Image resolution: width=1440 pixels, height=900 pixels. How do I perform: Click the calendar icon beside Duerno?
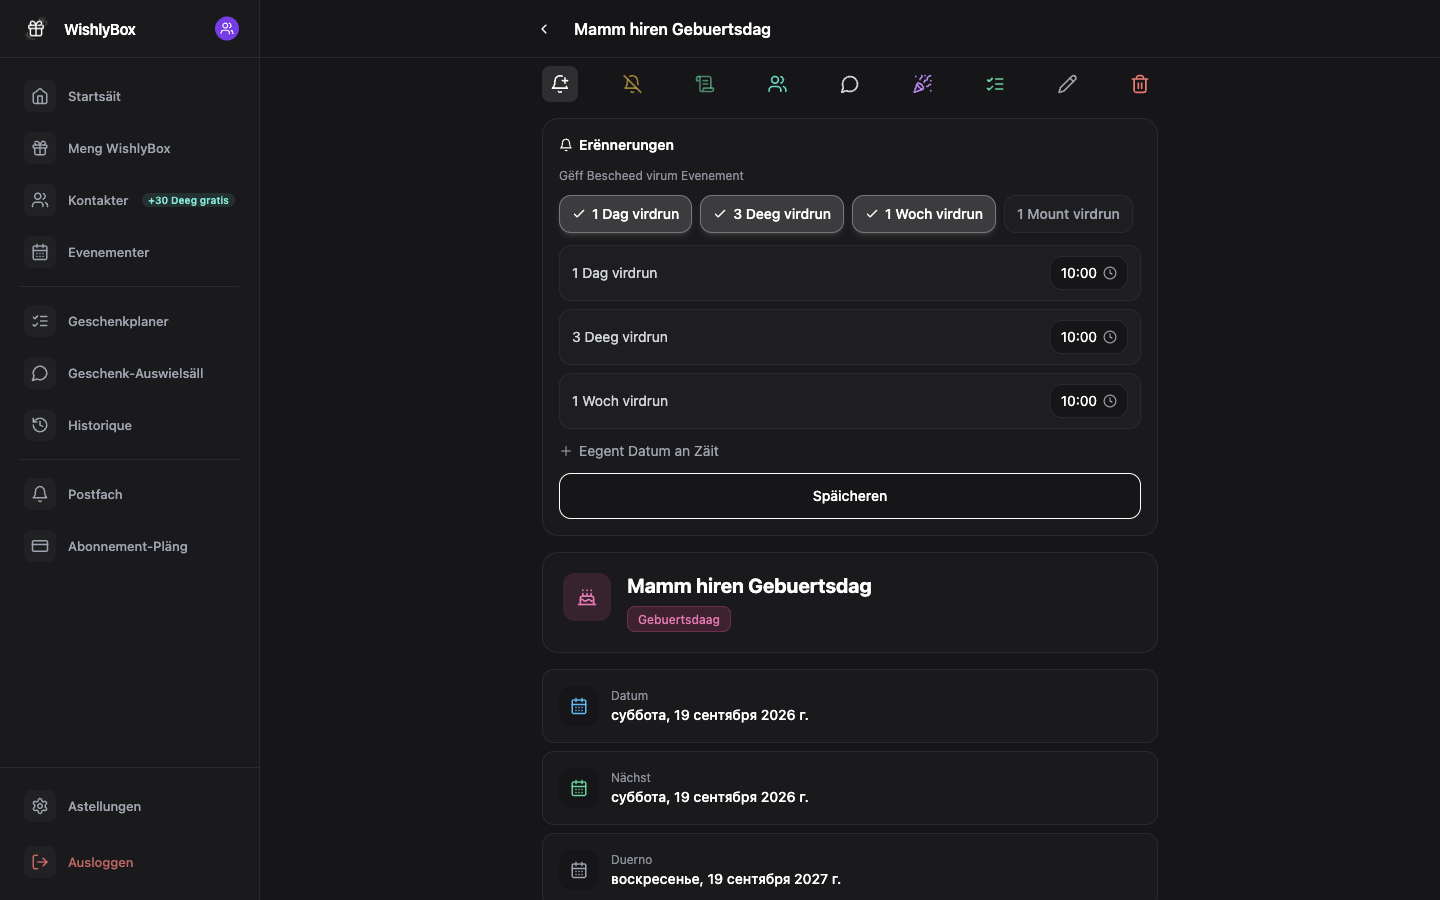(579, 870)
